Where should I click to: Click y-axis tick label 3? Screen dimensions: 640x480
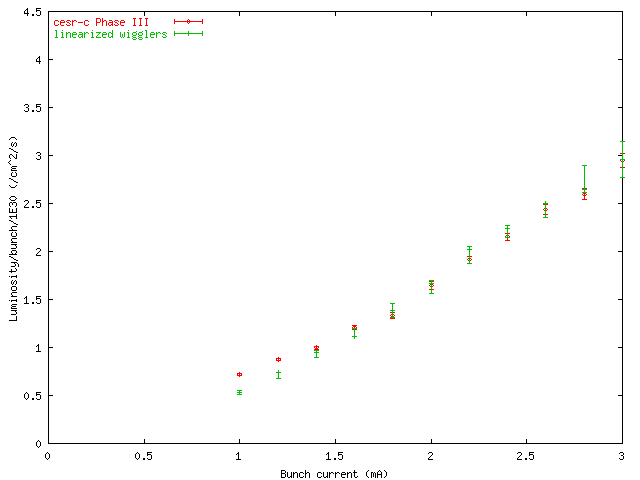click(38, 156)
